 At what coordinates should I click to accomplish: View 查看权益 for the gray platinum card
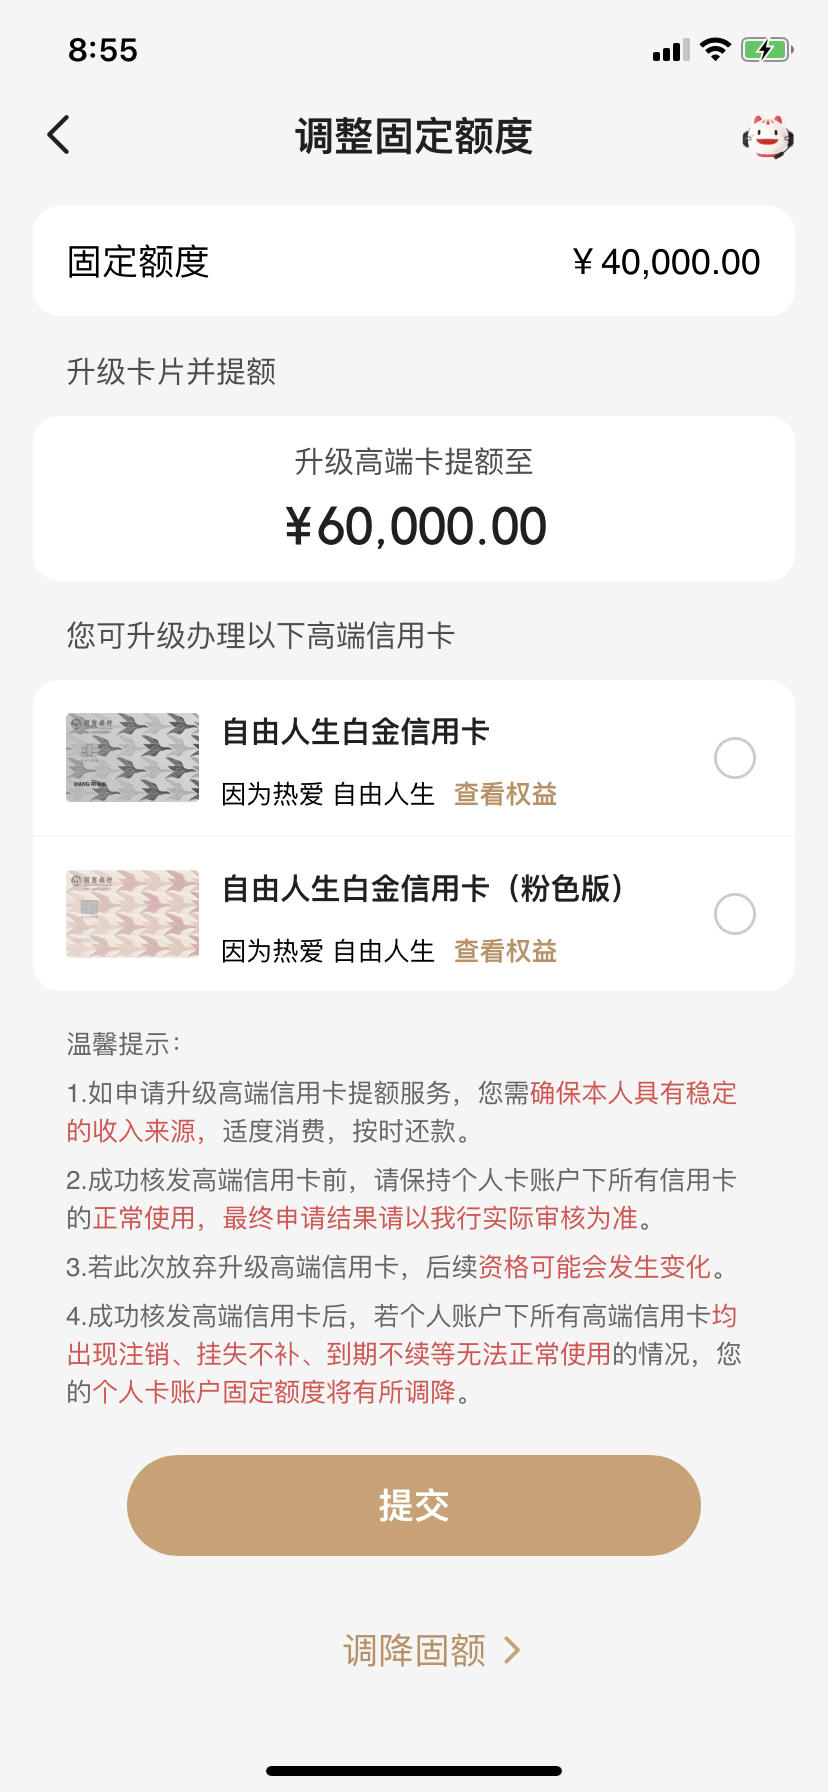click(505, 794)
